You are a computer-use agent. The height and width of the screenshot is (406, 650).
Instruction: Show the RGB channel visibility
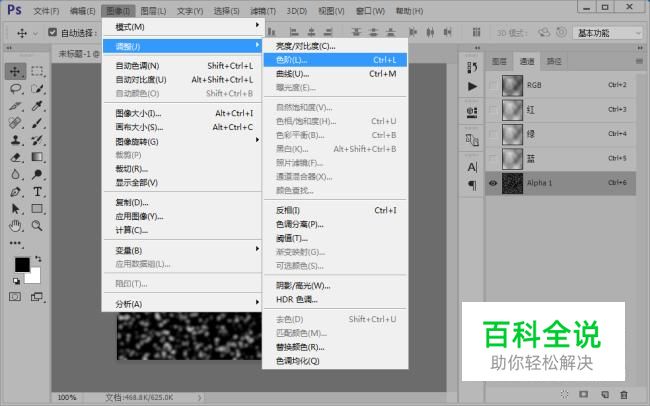pyautogui.click(x=493, y=85)
